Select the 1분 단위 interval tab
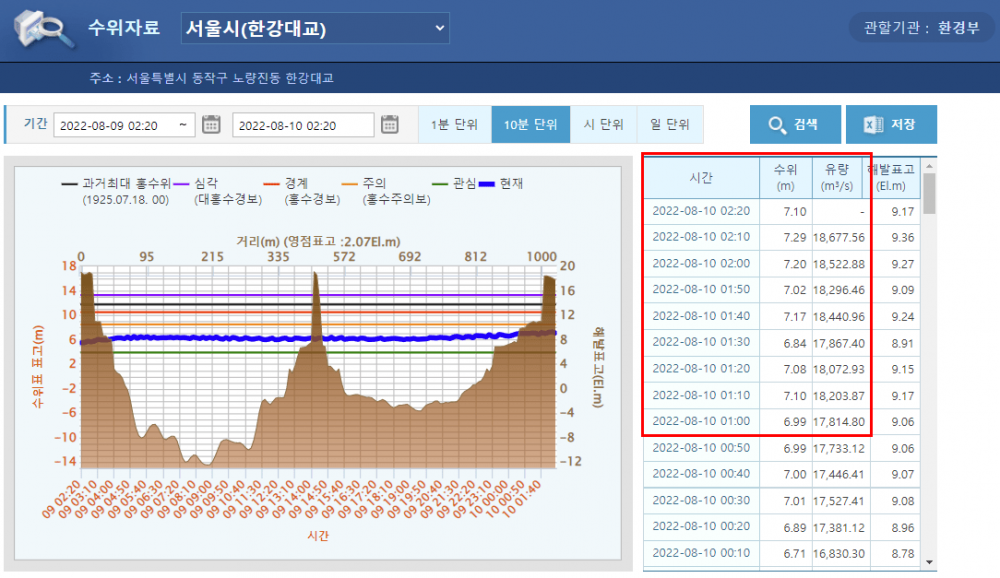Image resolution: width=1000 pixels, height=578 pixels. tap(455, 125)
